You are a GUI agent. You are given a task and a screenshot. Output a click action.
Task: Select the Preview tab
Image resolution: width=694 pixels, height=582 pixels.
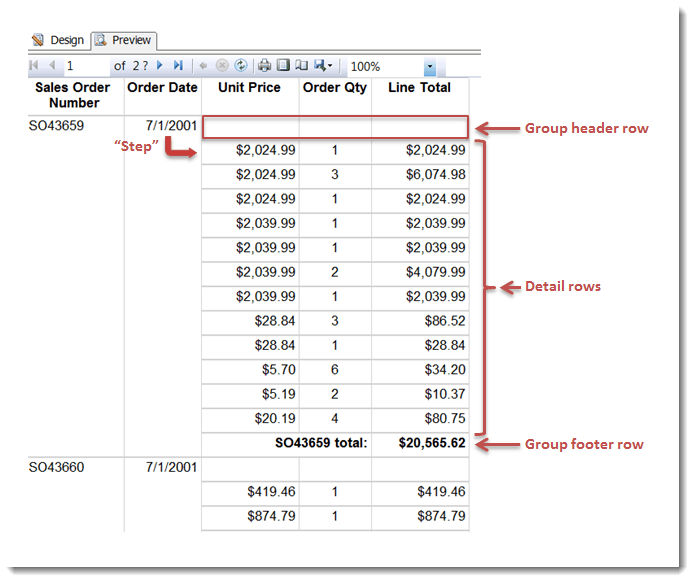tap(124, 40)
